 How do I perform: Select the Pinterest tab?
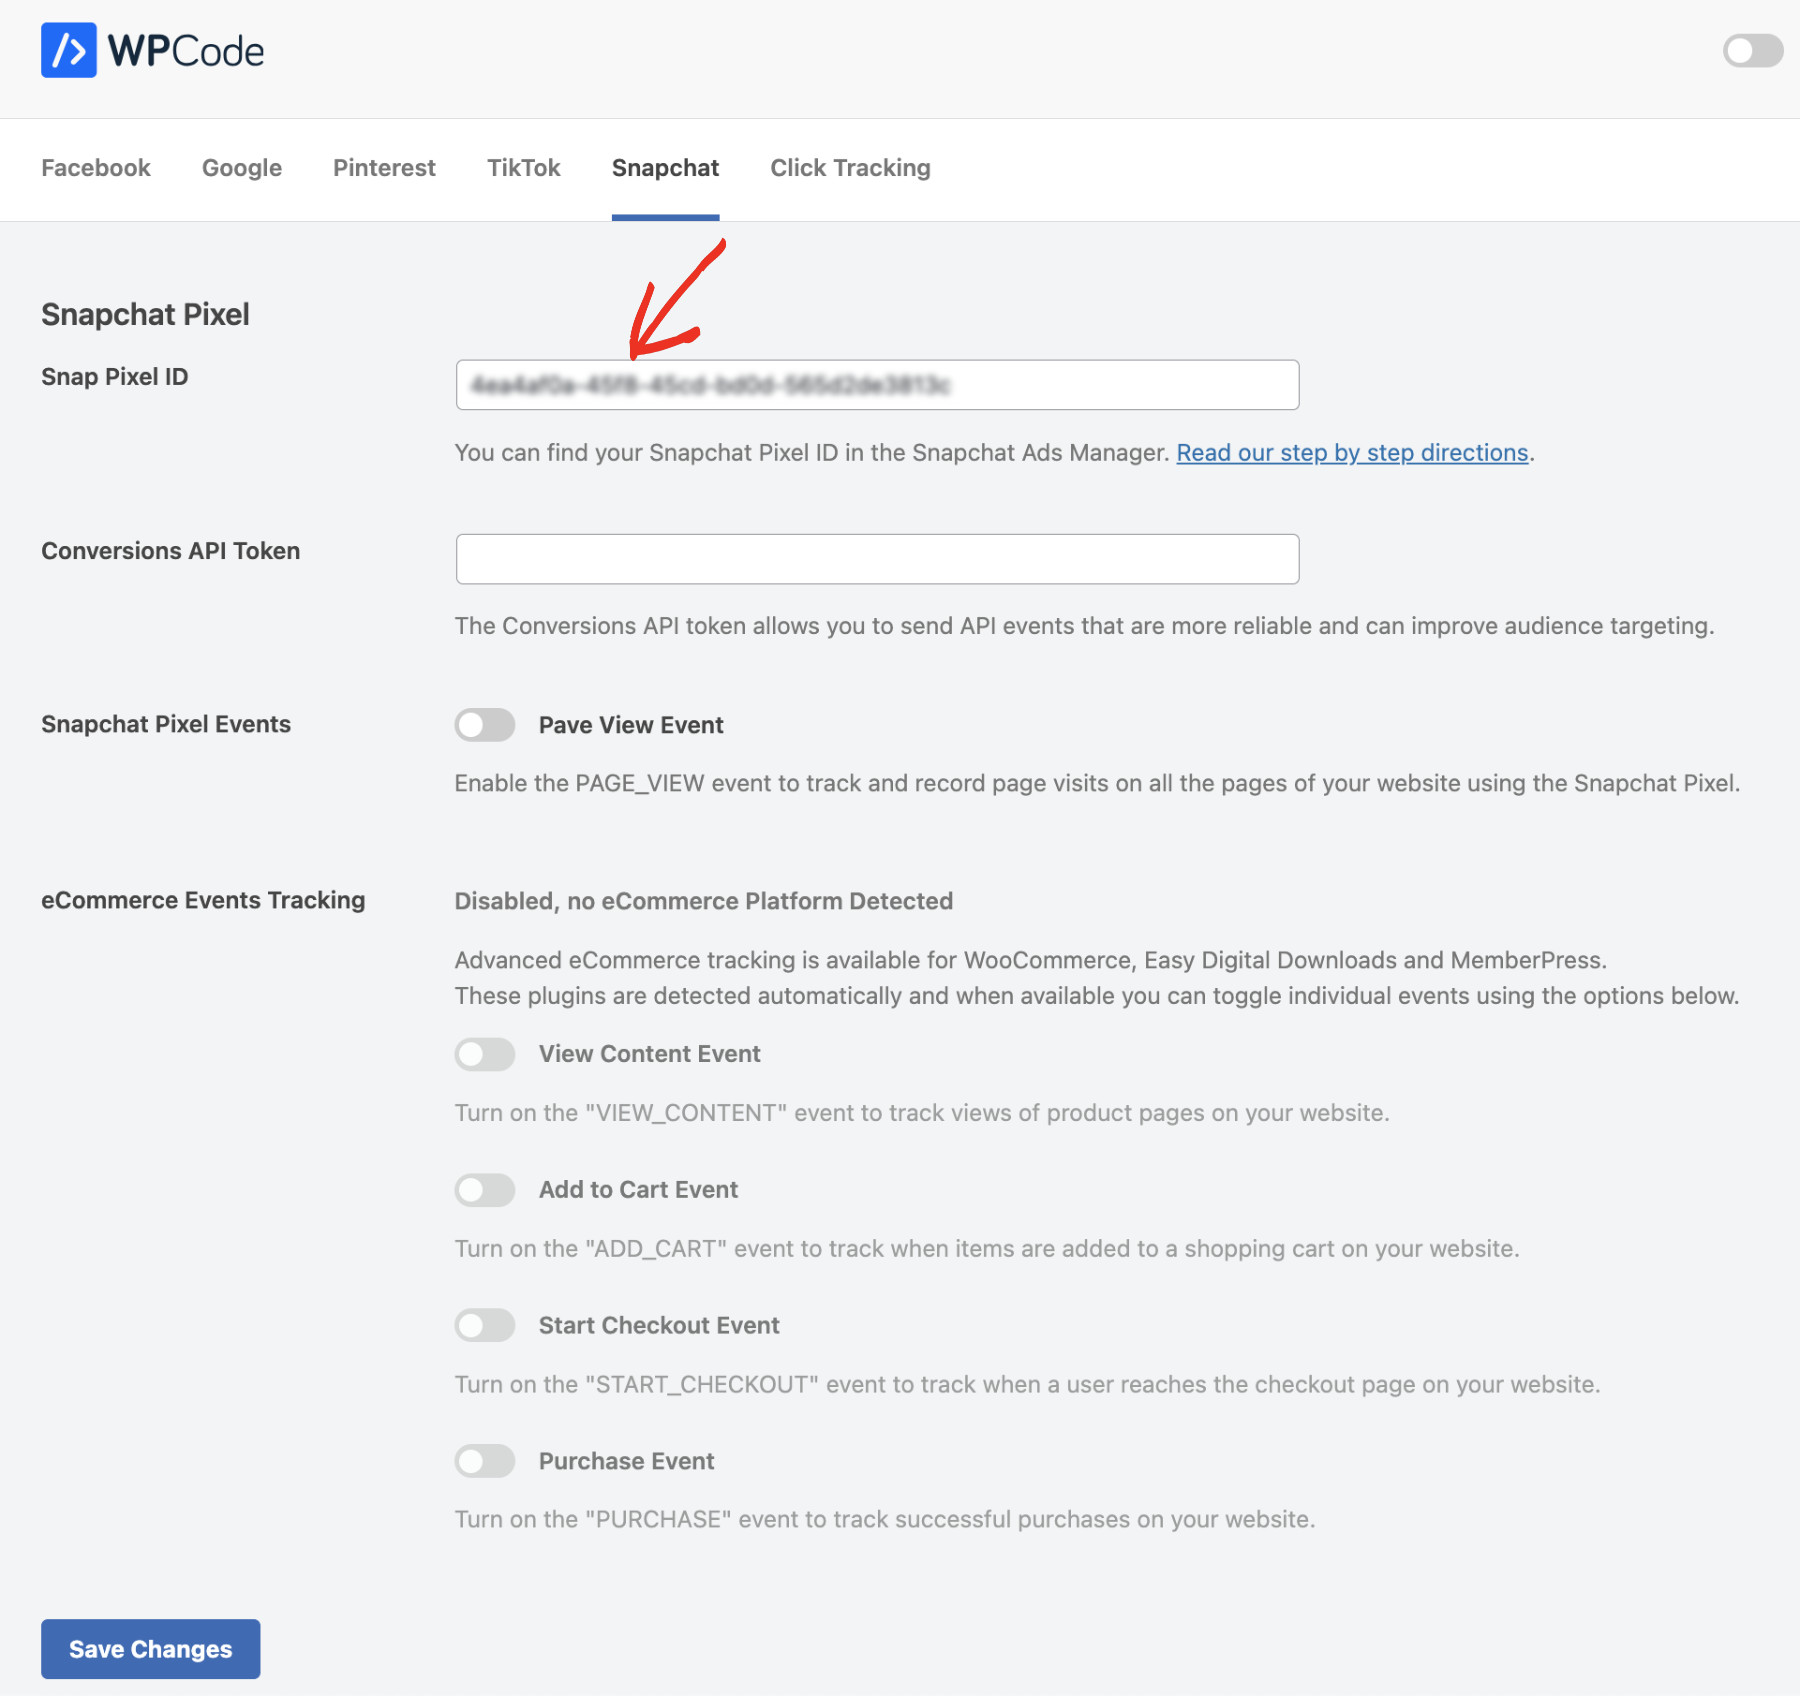(384, 168)
